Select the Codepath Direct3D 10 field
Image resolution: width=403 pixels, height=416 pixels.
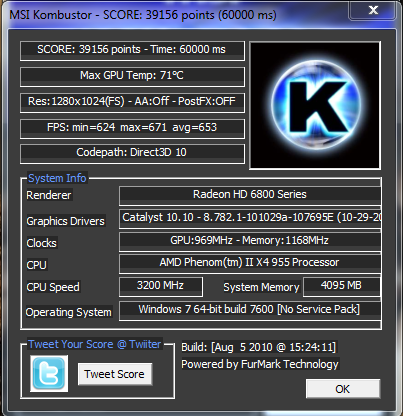coord(132,154)
